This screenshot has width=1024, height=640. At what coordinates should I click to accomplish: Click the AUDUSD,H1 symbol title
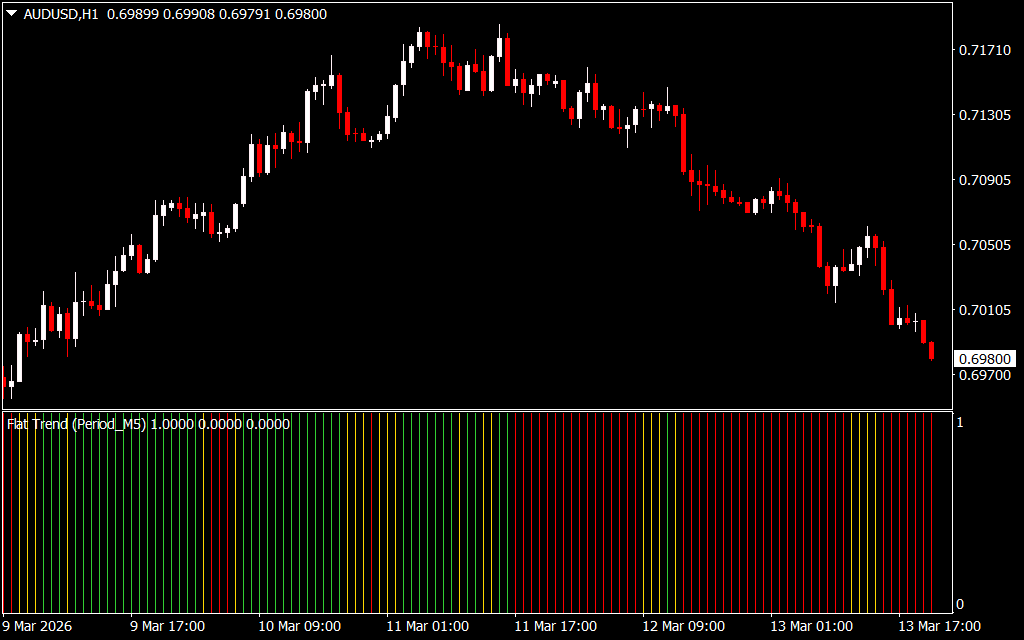[60, 14]
